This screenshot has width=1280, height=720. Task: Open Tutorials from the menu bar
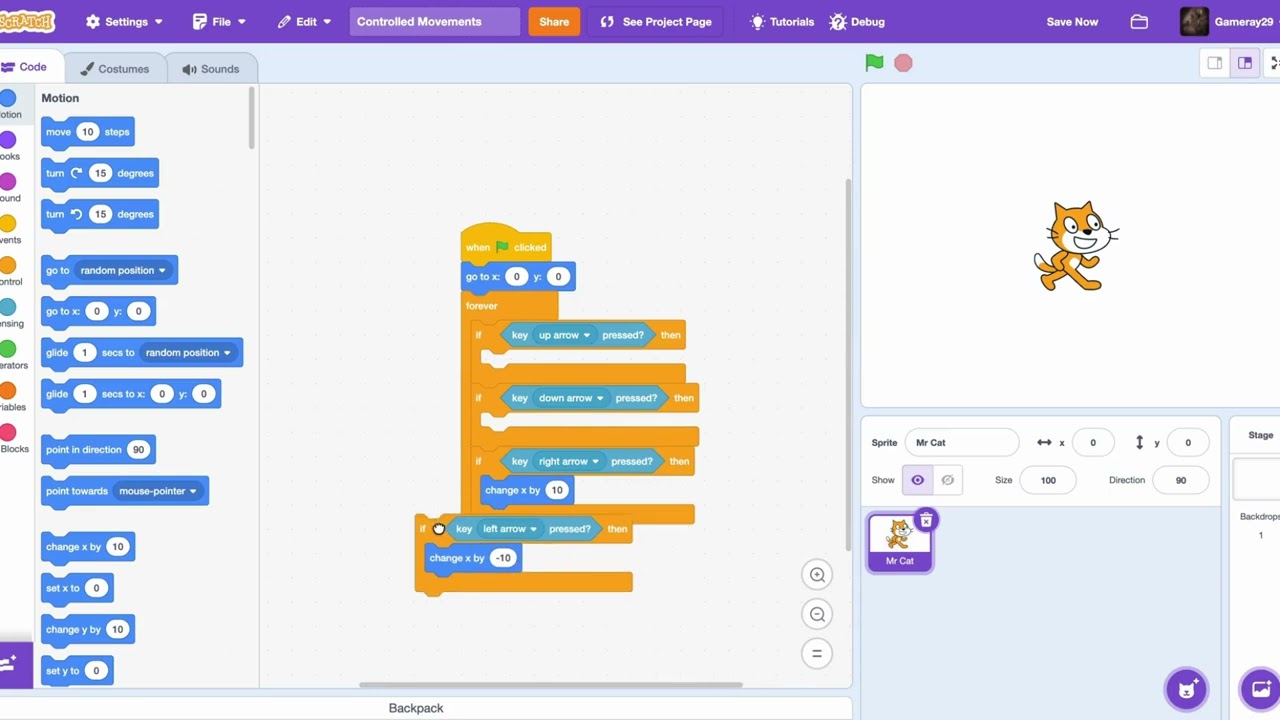[x=782, y=21]
